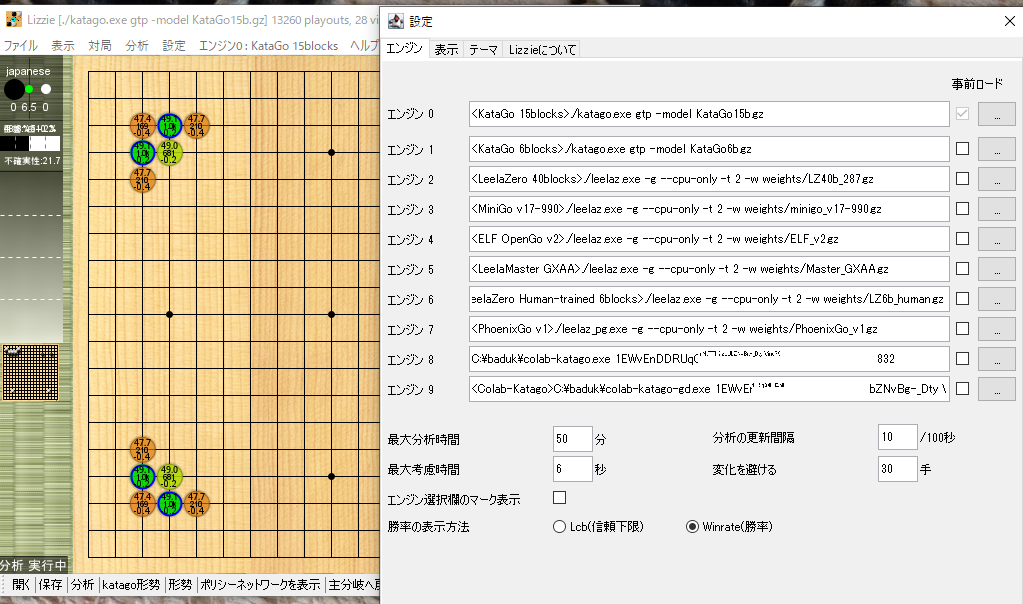
Task: Click ポリシーネットワークを表示 toolbar button
Action: (x=260, y=584)
